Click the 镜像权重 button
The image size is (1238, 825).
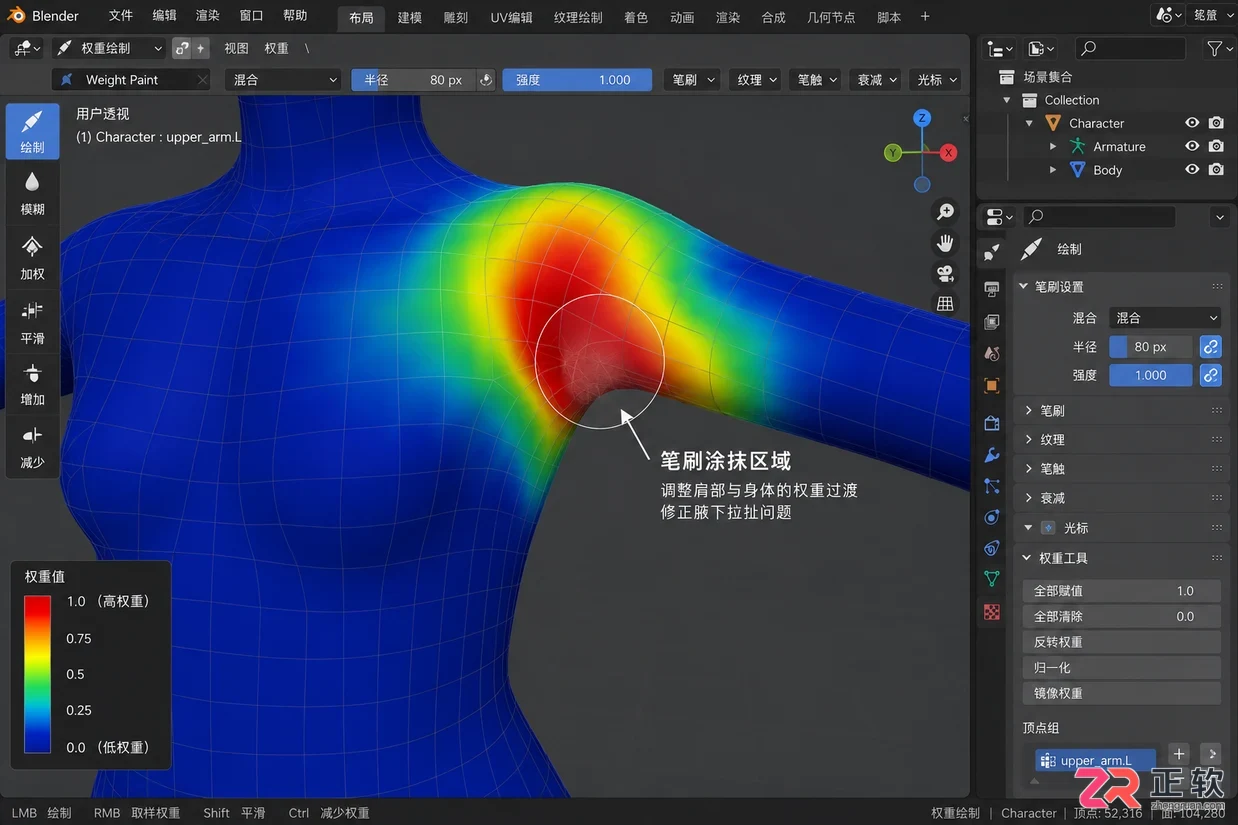tap(1121, 693)
